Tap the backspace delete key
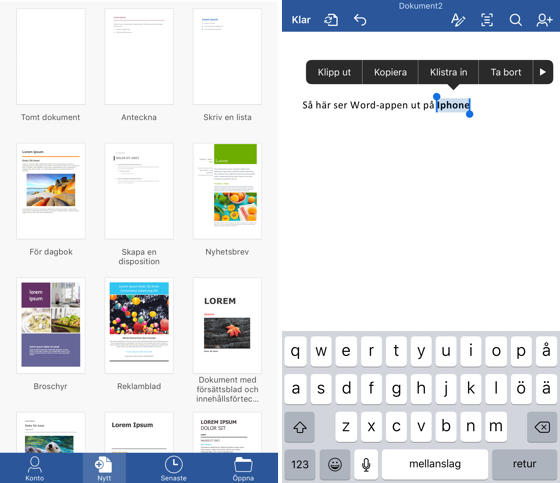Viewport: 560px width, 483px height. [542, 427]
